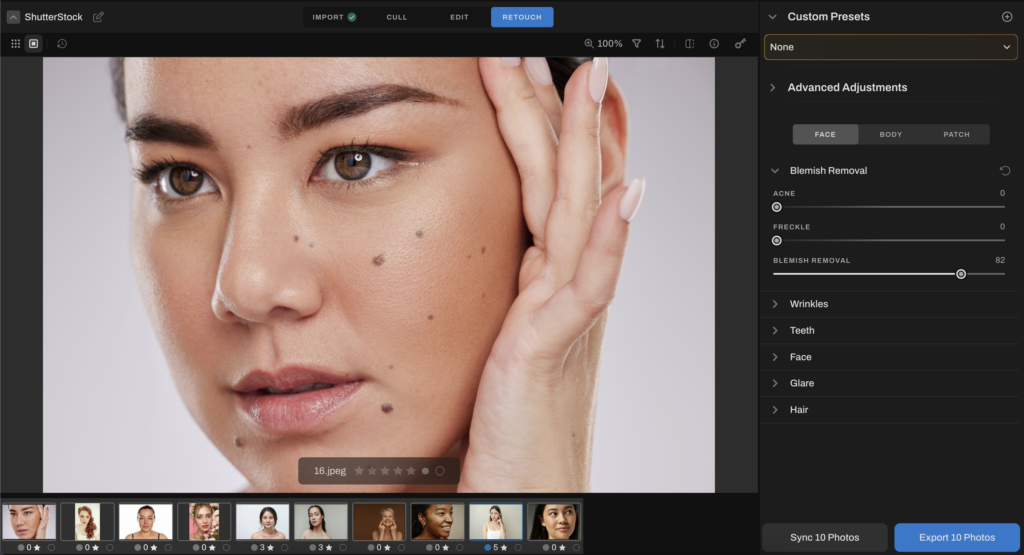Reset Blemish Removal settings
This screenshot has width=1024, height=555.
(x=1004, y=171)
